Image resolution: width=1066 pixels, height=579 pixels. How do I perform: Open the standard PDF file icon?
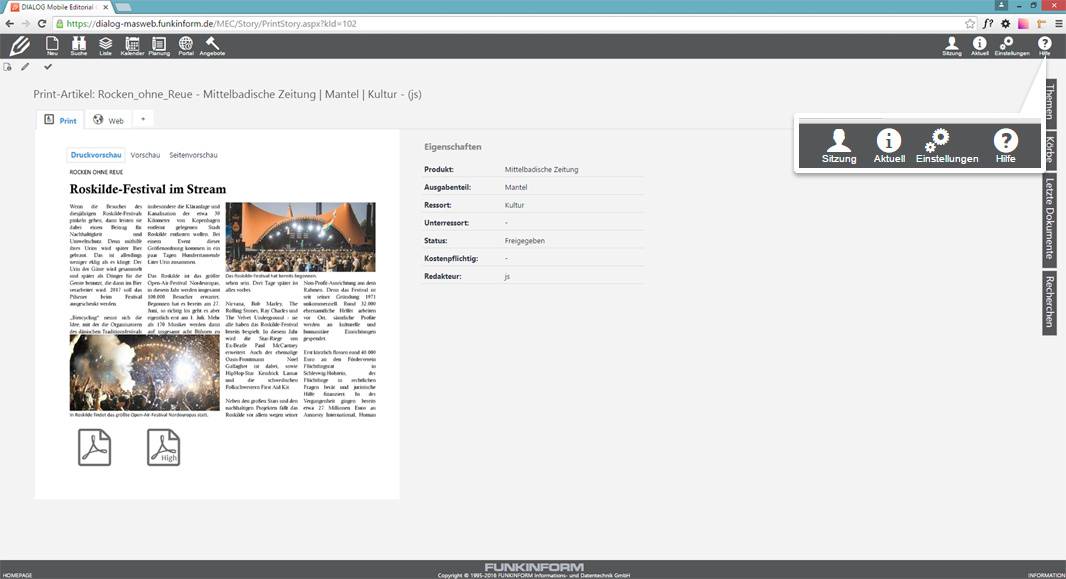tap(94, 447)
